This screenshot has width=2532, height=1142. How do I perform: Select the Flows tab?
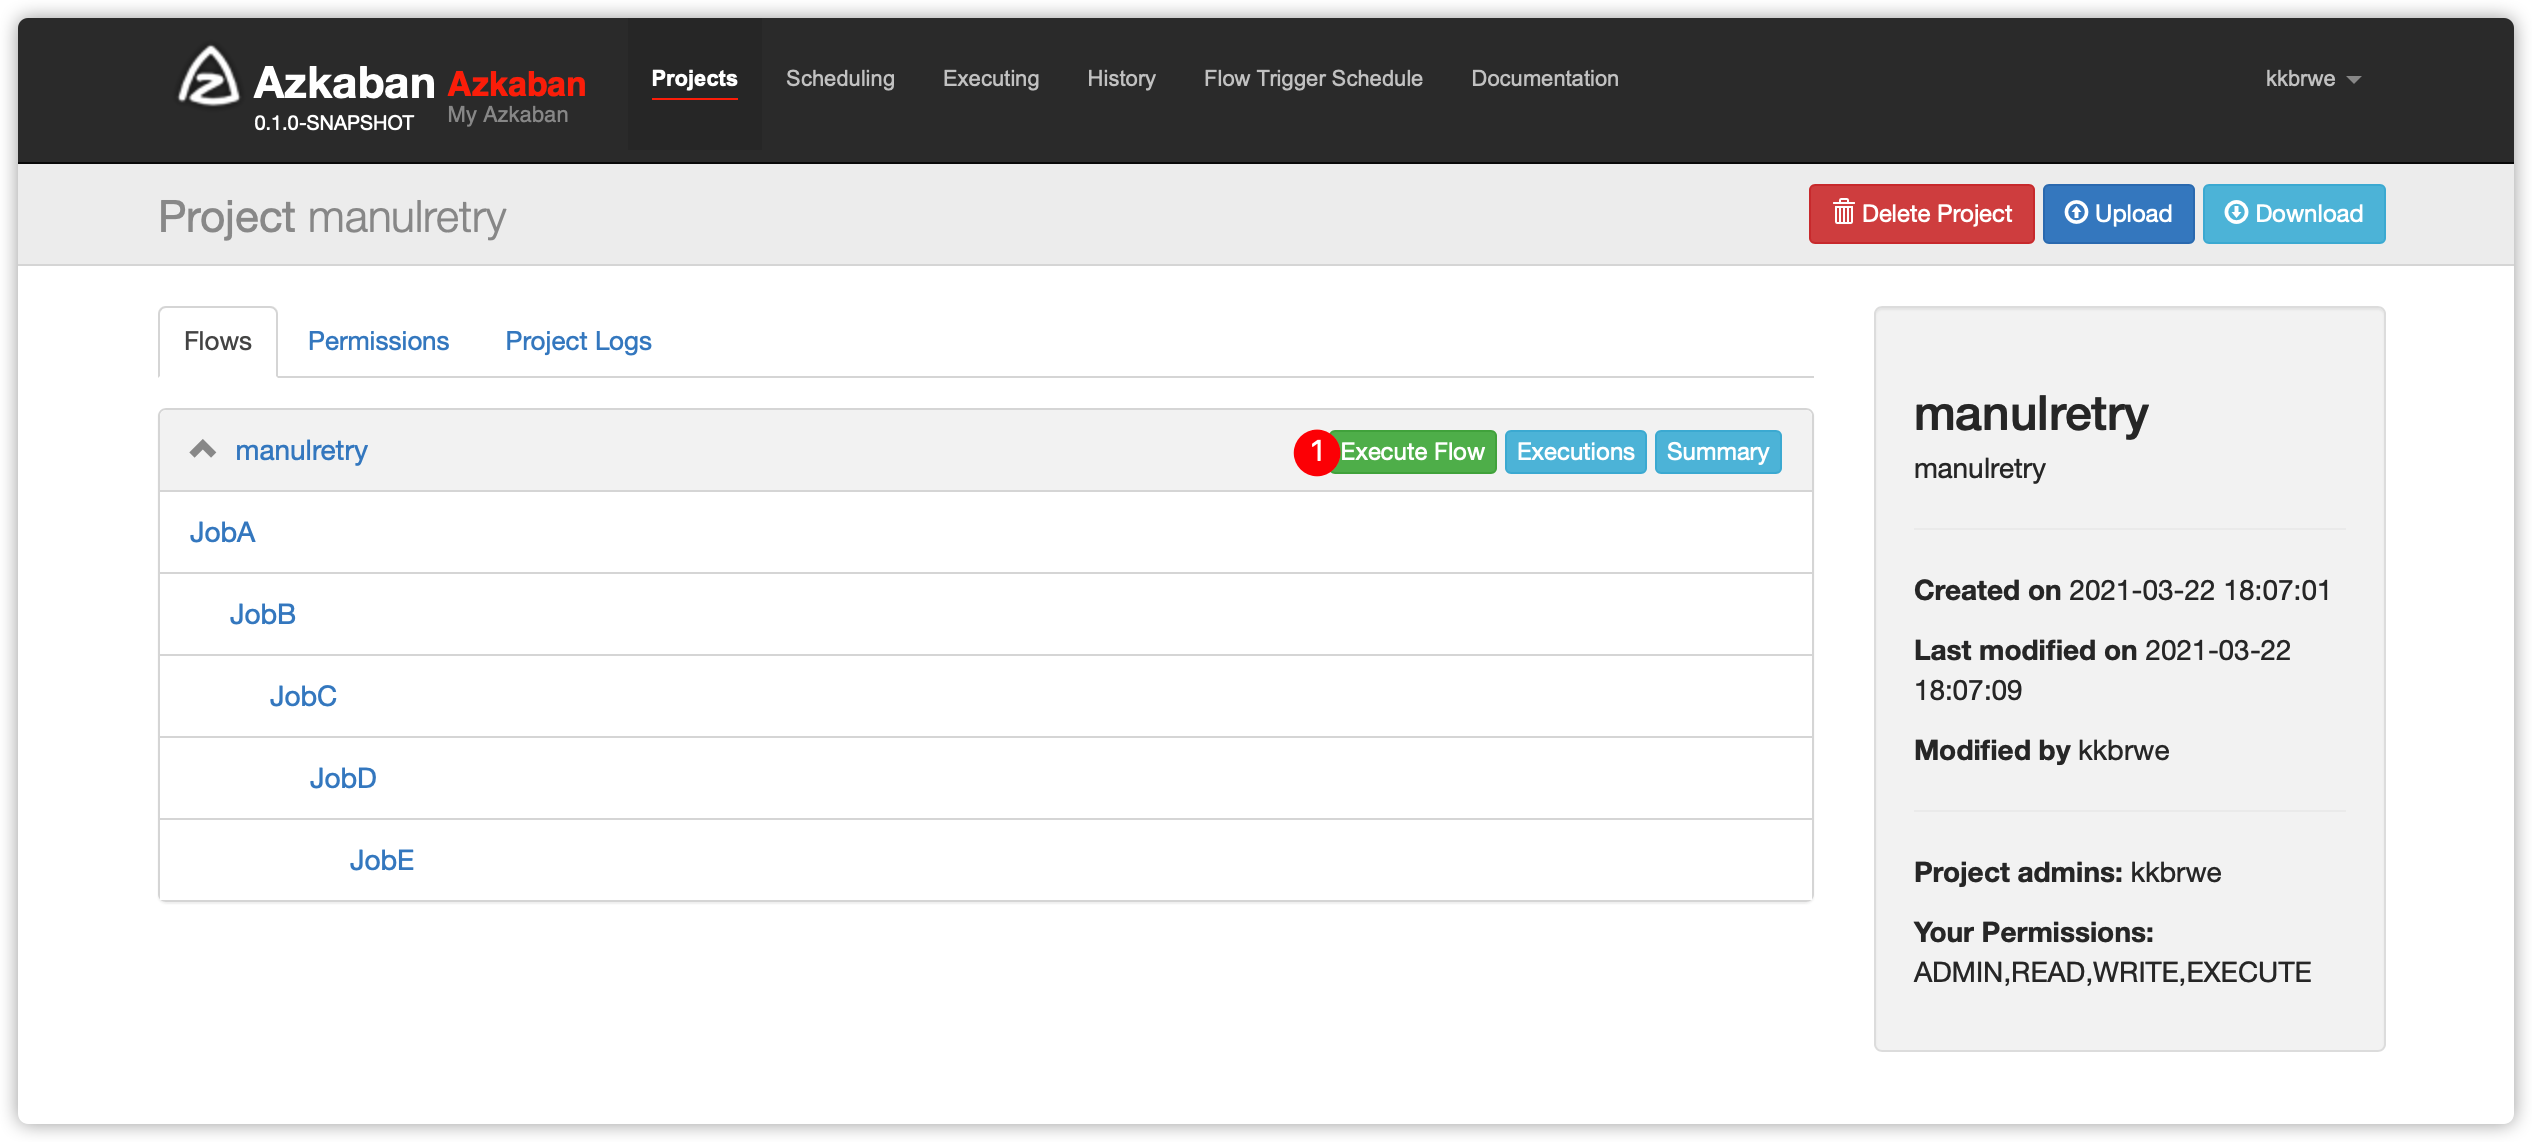(x=218, y=342)
